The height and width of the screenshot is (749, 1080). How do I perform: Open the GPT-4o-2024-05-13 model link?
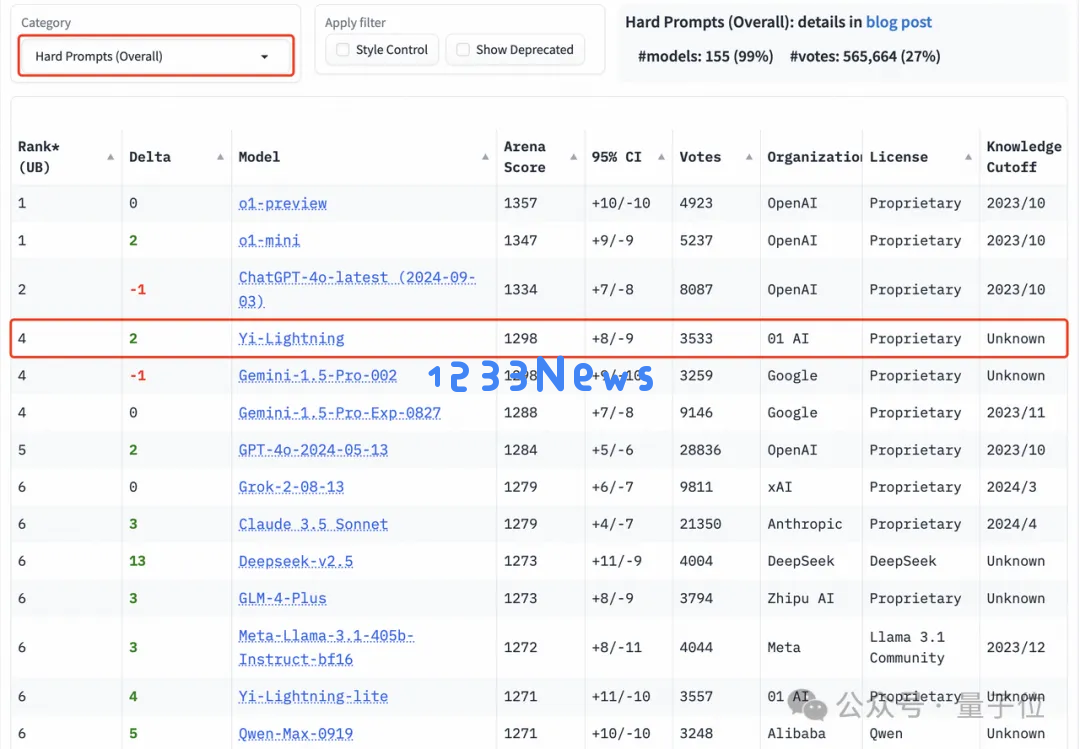[313, 450]
